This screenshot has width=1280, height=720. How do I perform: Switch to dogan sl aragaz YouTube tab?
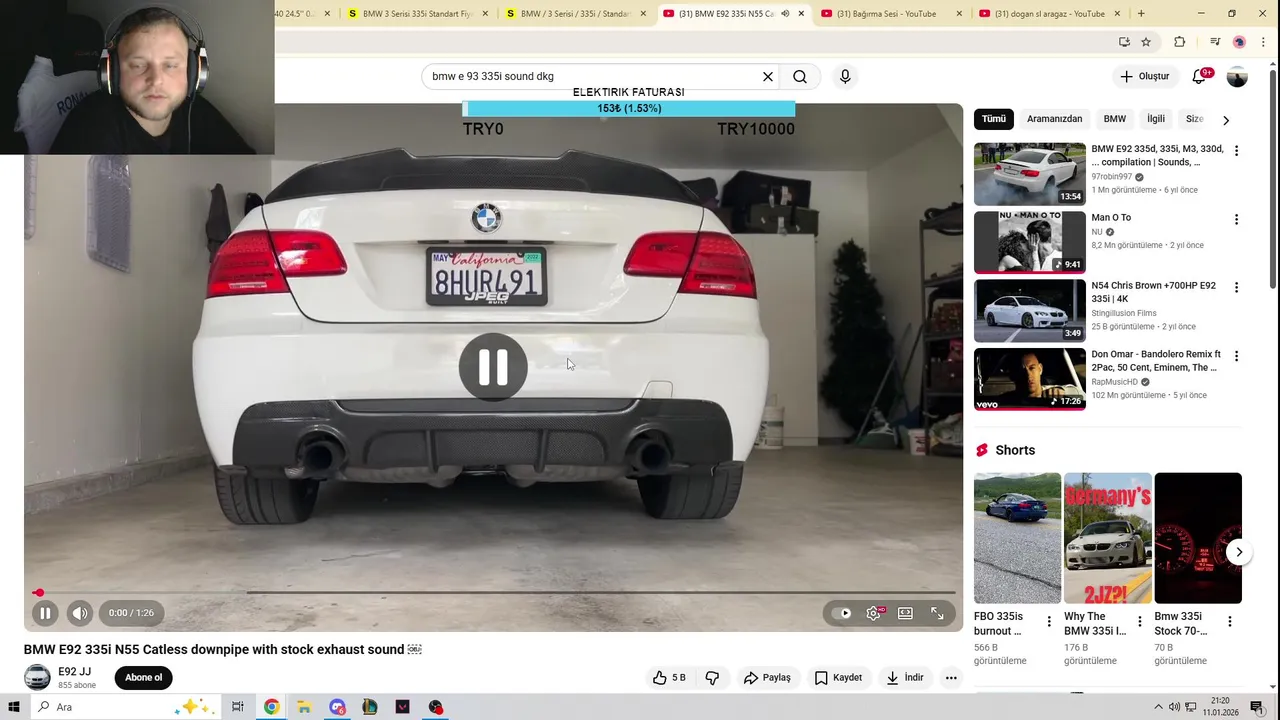pyautogui.click(x=1050, y=14)
